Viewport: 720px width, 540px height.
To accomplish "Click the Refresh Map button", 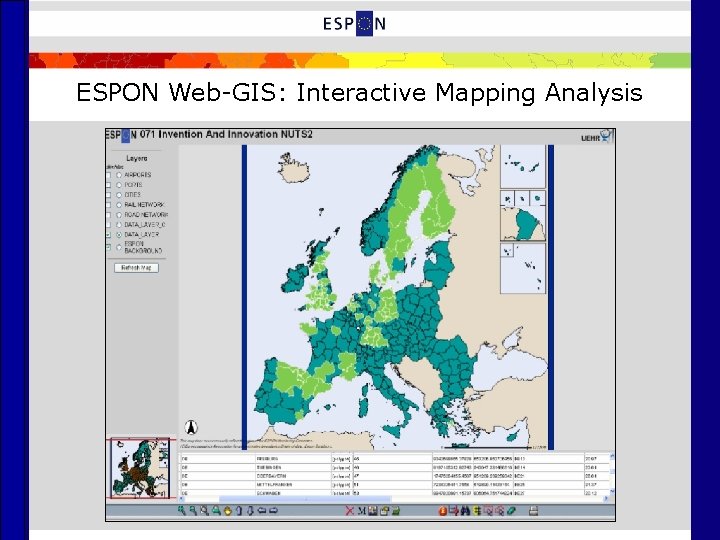I will tap(136, 268).
